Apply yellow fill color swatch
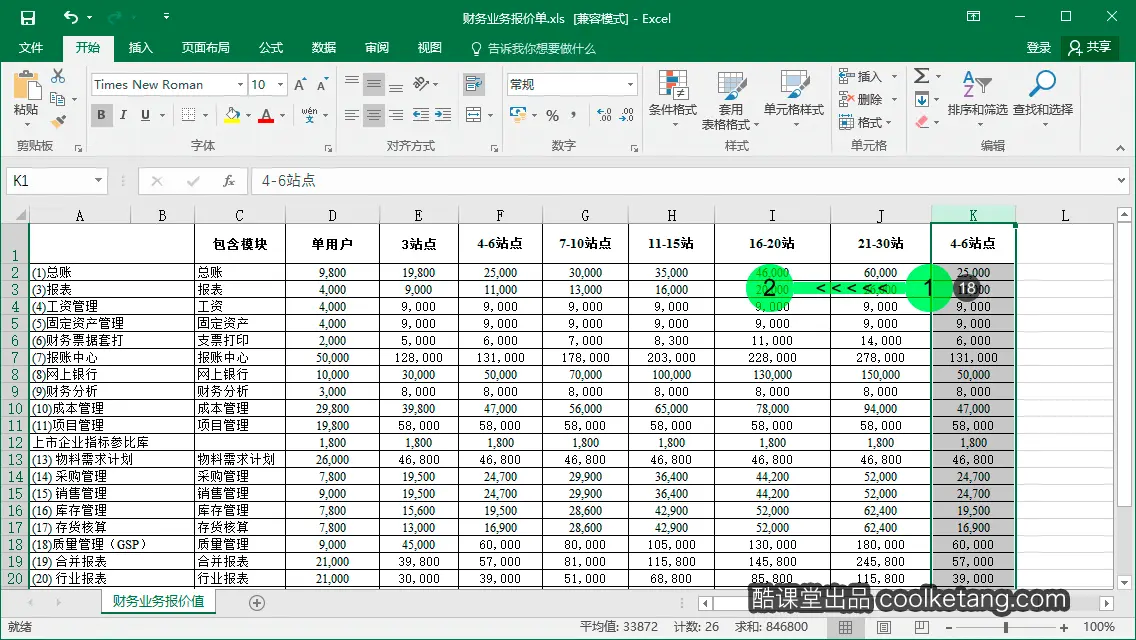Screen dimensions: 1136x640 click(232, 115)
